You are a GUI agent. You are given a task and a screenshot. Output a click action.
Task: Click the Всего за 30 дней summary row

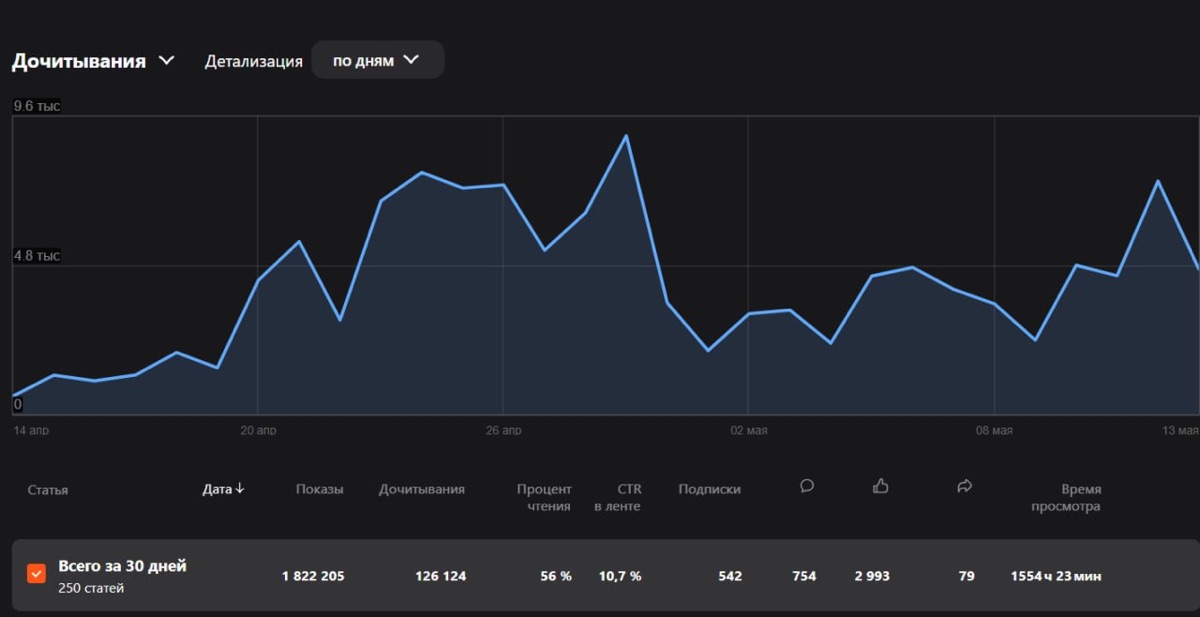tap(606, 575)
